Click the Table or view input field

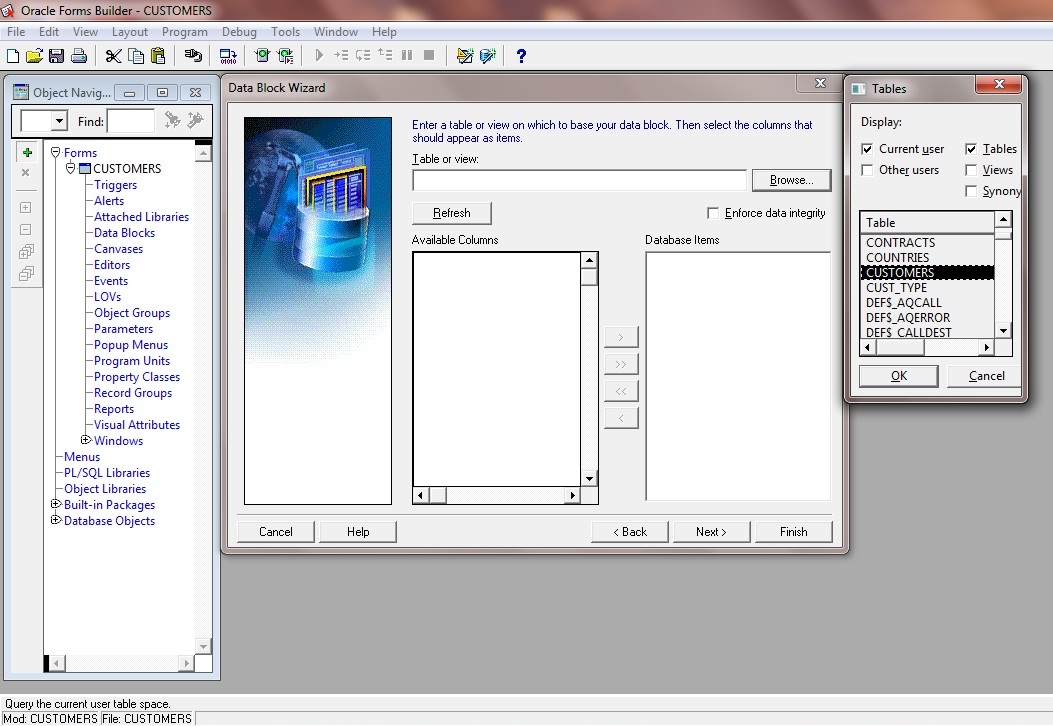579,180
